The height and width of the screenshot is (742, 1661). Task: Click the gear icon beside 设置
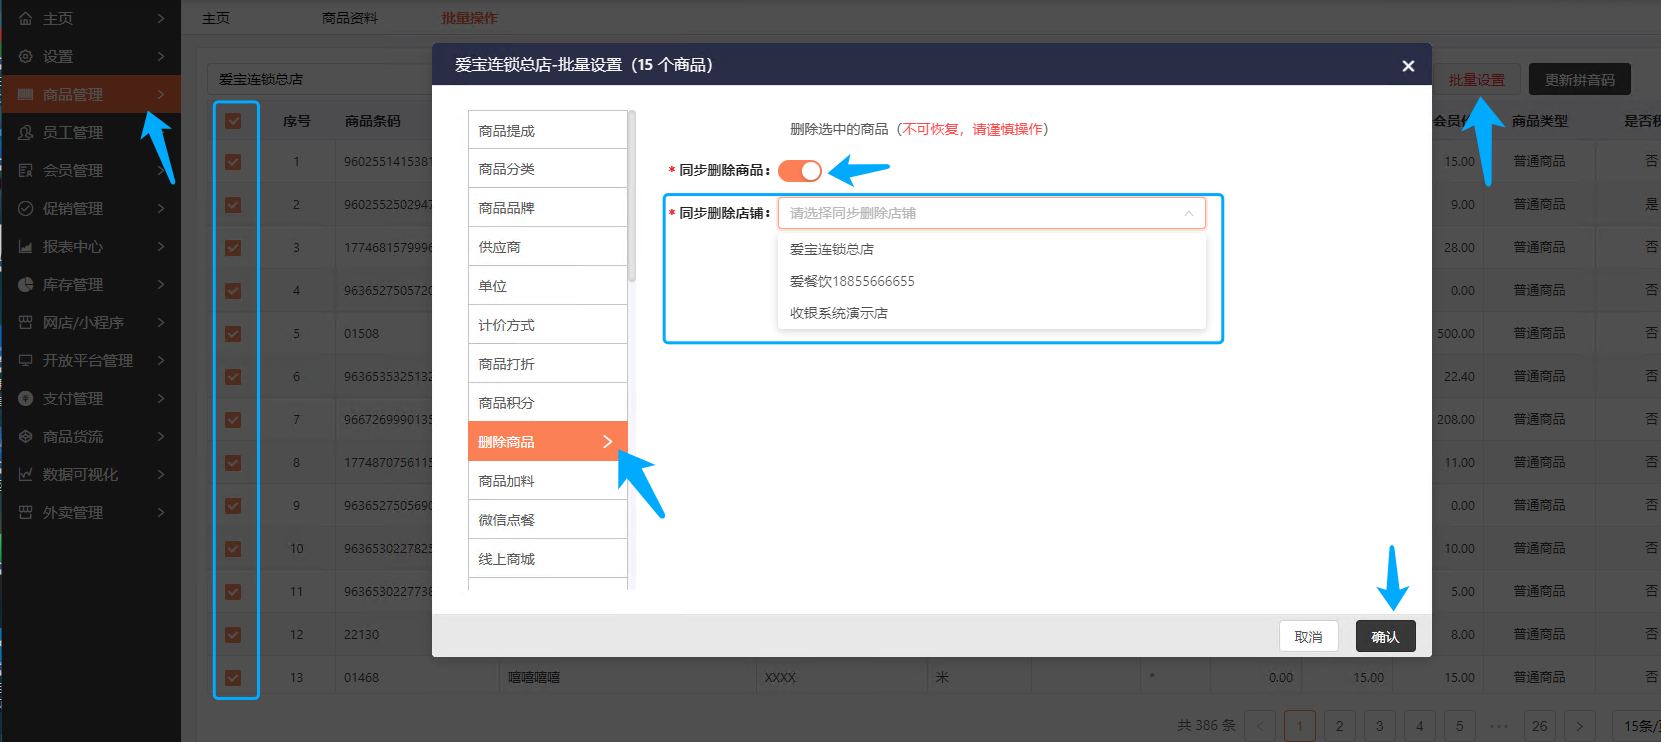[x=26, y=56]
